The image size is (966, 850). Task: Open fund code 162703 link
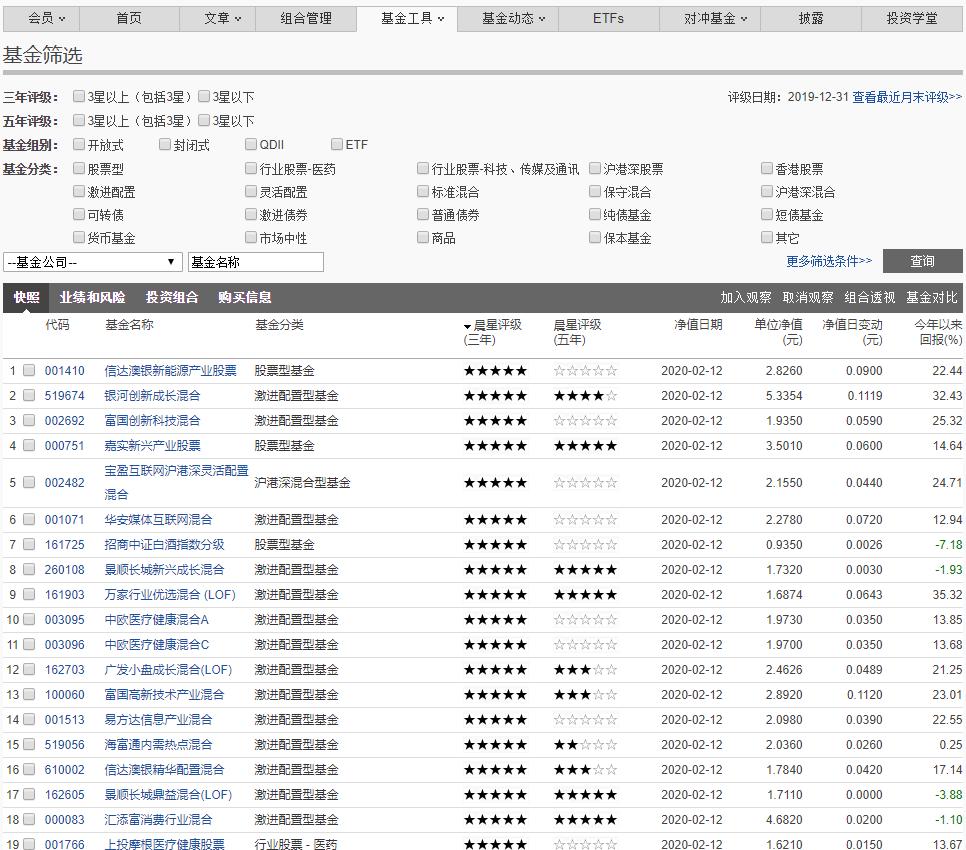pyautogui.click(x=65, y=670)
